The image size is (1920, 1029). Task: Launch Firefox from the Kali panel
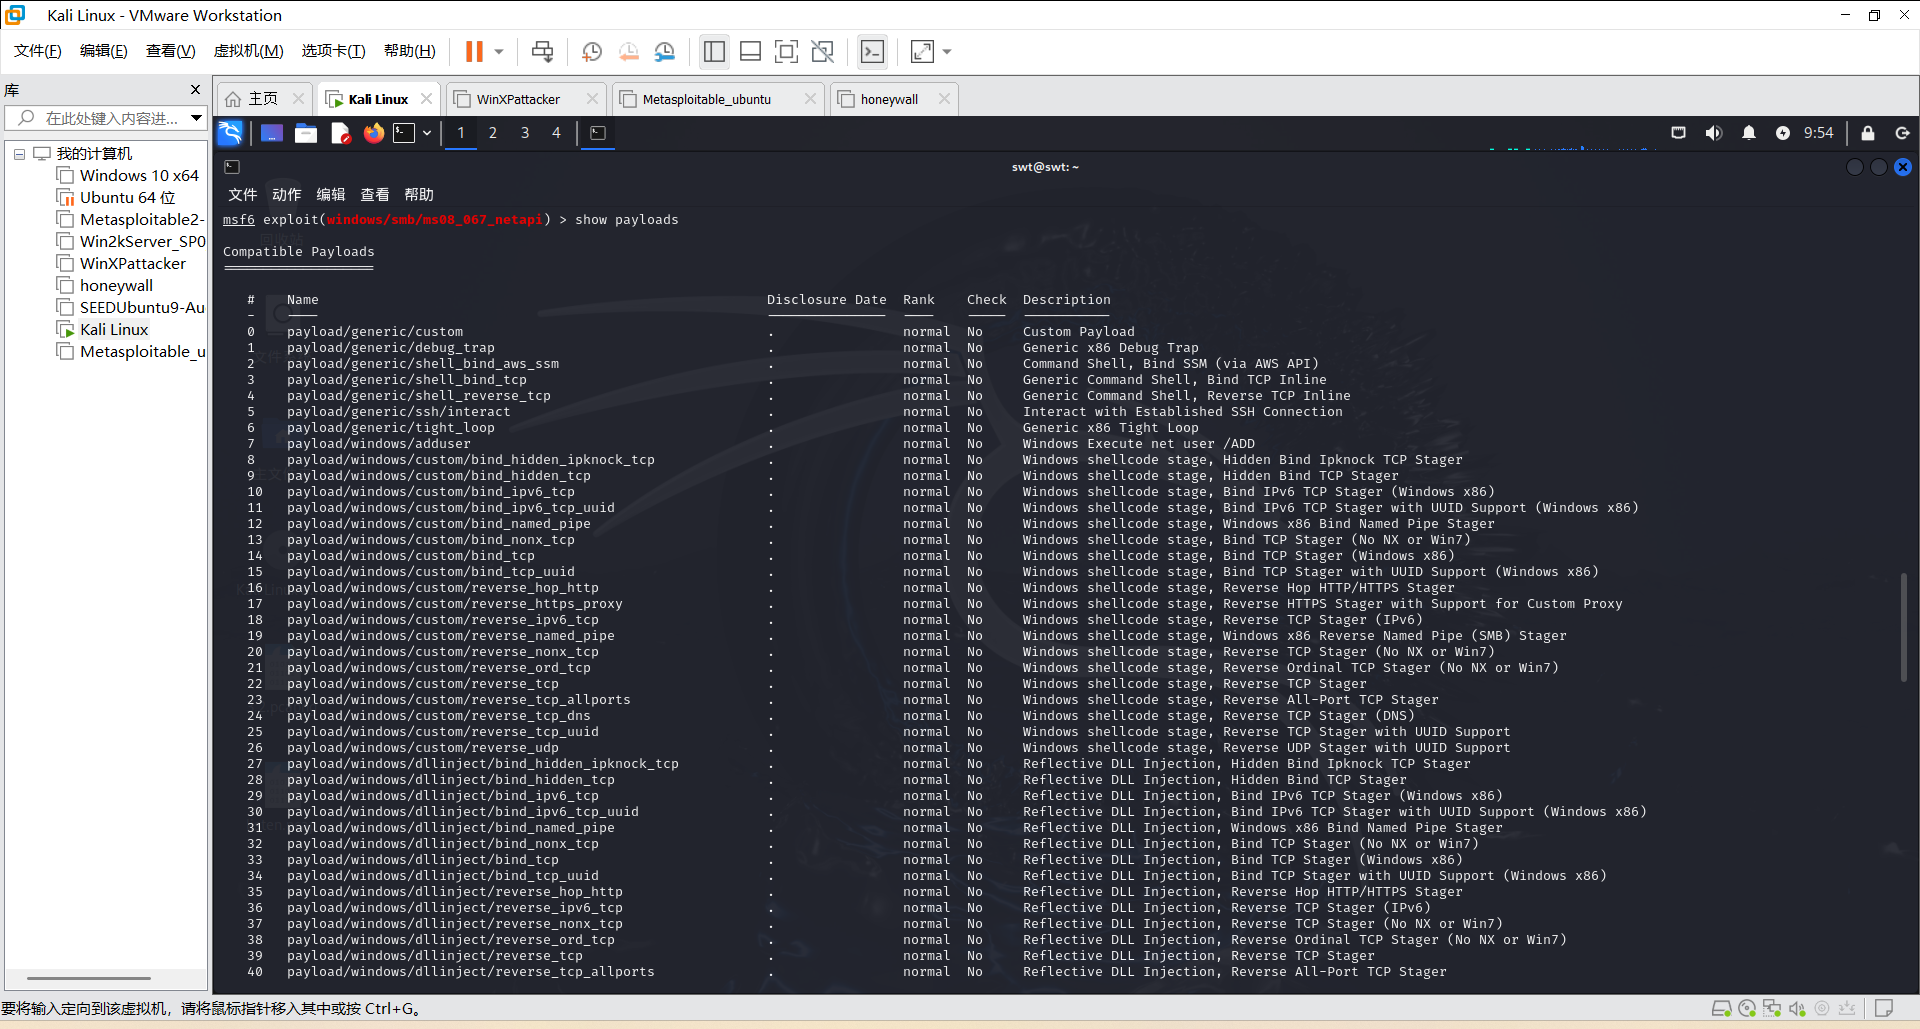click(x=374, y=133)
